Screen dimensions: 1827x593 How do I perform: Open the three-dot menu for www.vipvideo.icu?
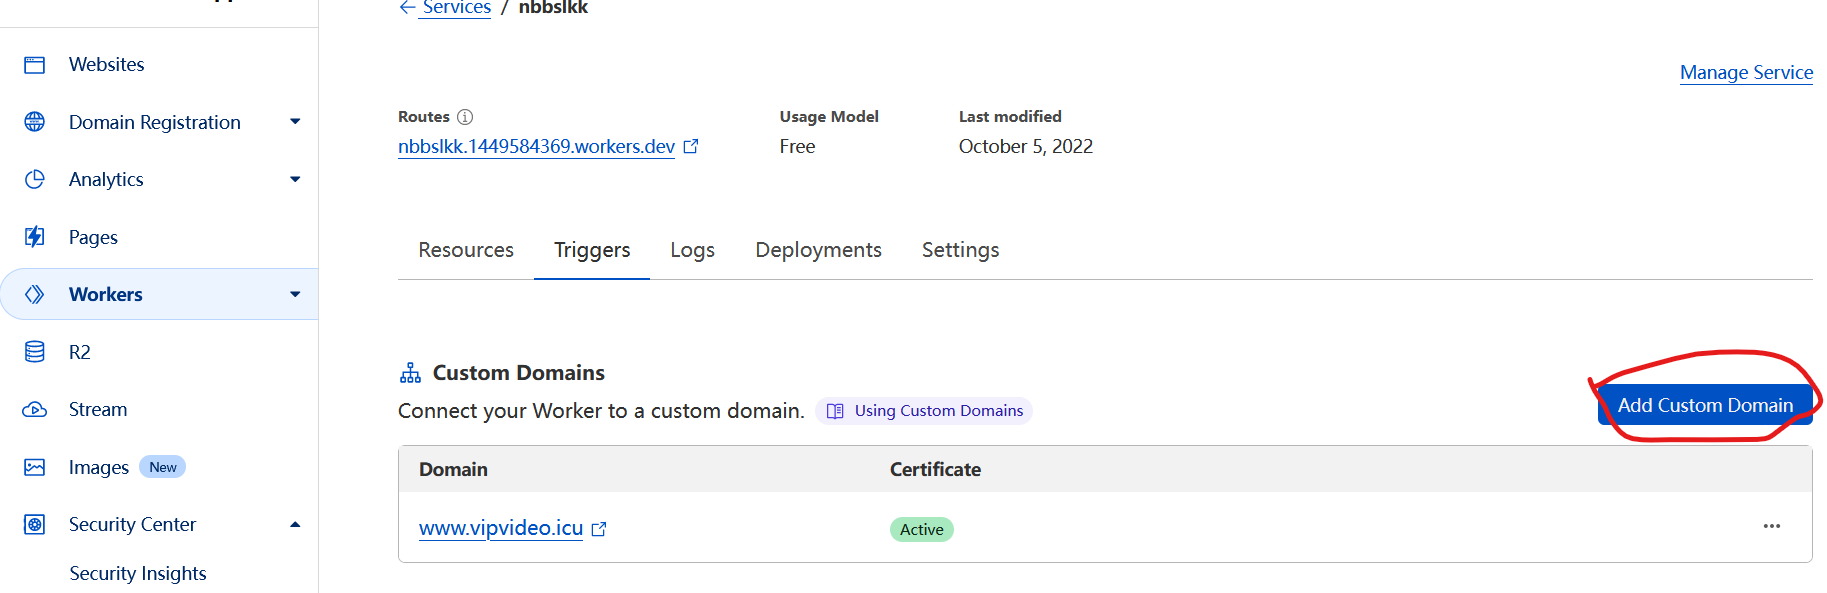pyautogui.click(x=1771, y=526)
